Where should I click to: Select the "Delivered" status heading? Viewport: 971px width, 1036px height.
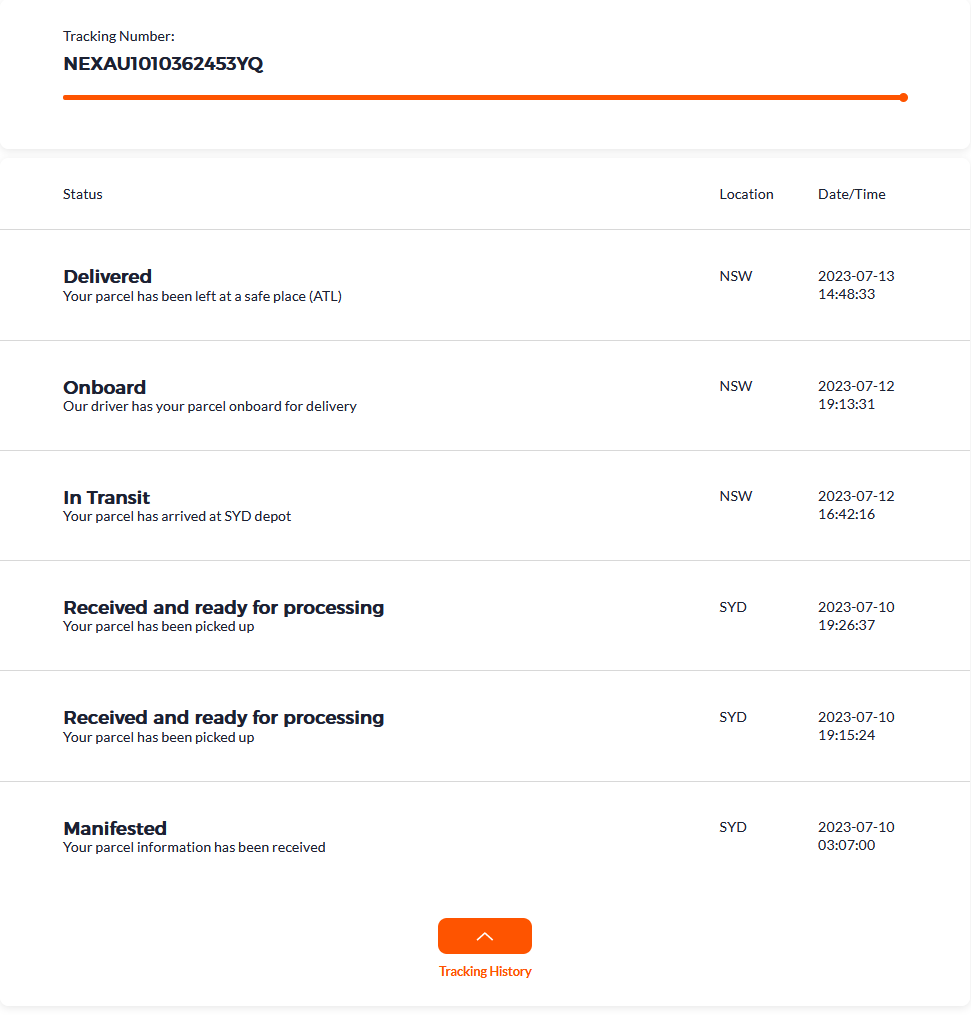pyautogui.click(x=108, y=276)
